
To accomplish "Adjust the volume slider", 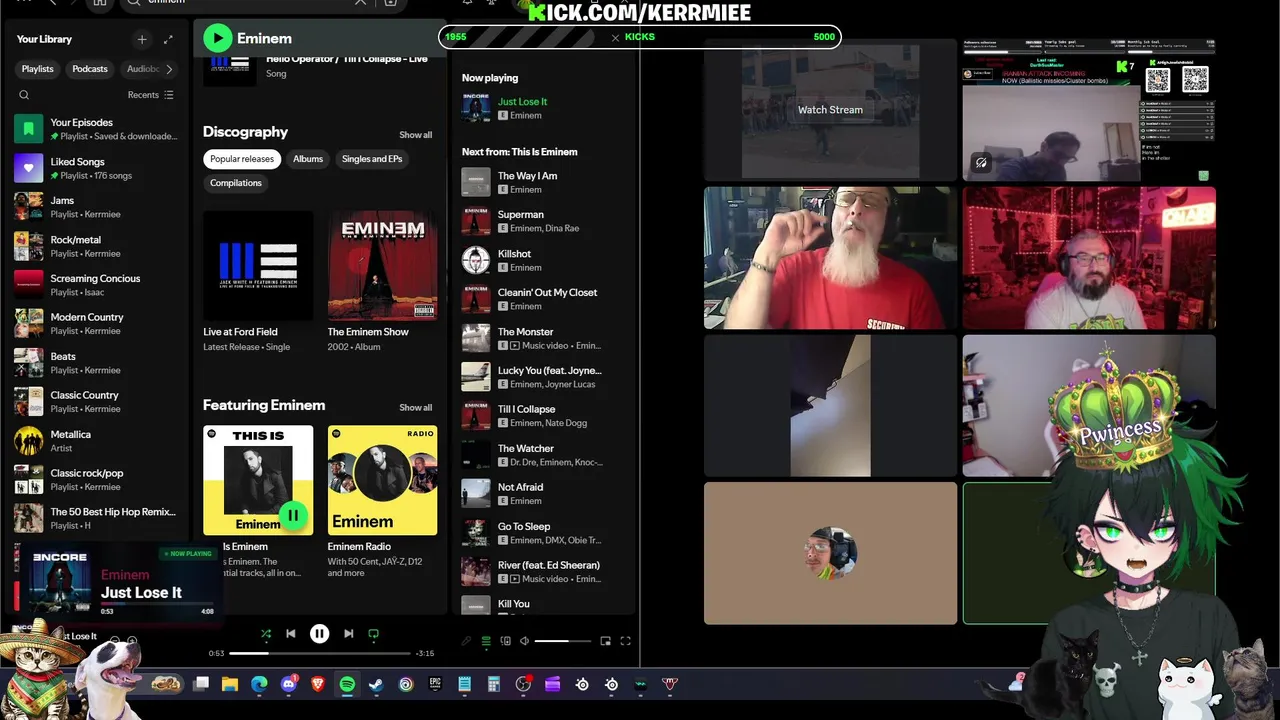I will [565, 641].
